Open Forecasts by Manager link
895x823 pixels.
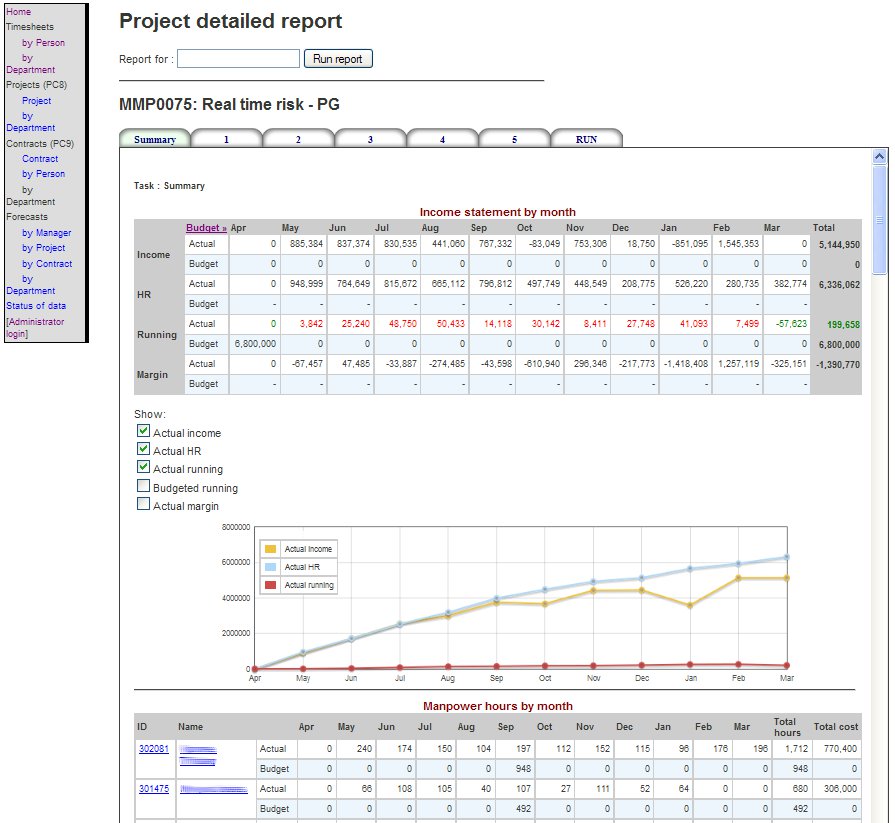coord(46,233)
